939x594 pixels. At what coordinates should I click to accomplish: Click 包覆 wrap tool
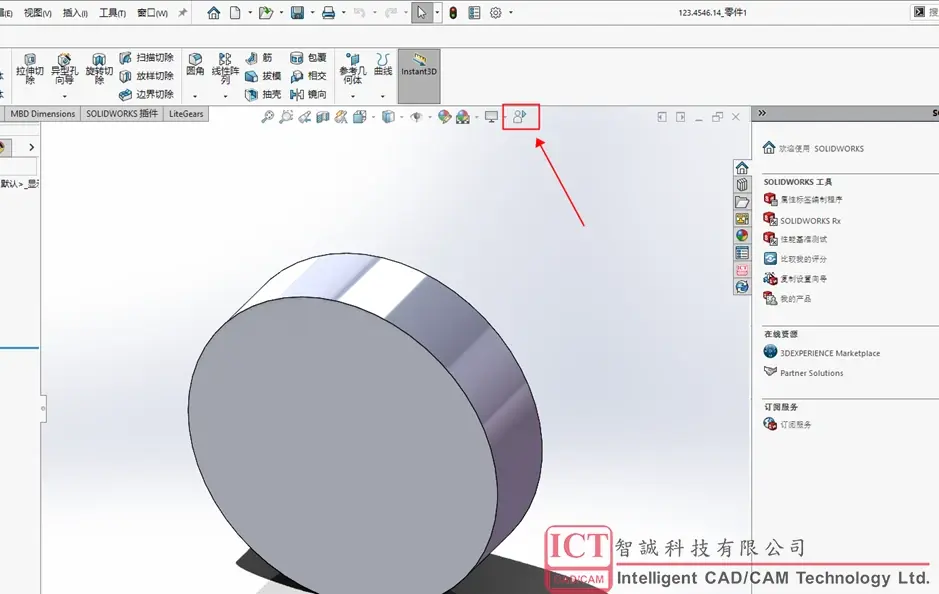tap(308, 57)
